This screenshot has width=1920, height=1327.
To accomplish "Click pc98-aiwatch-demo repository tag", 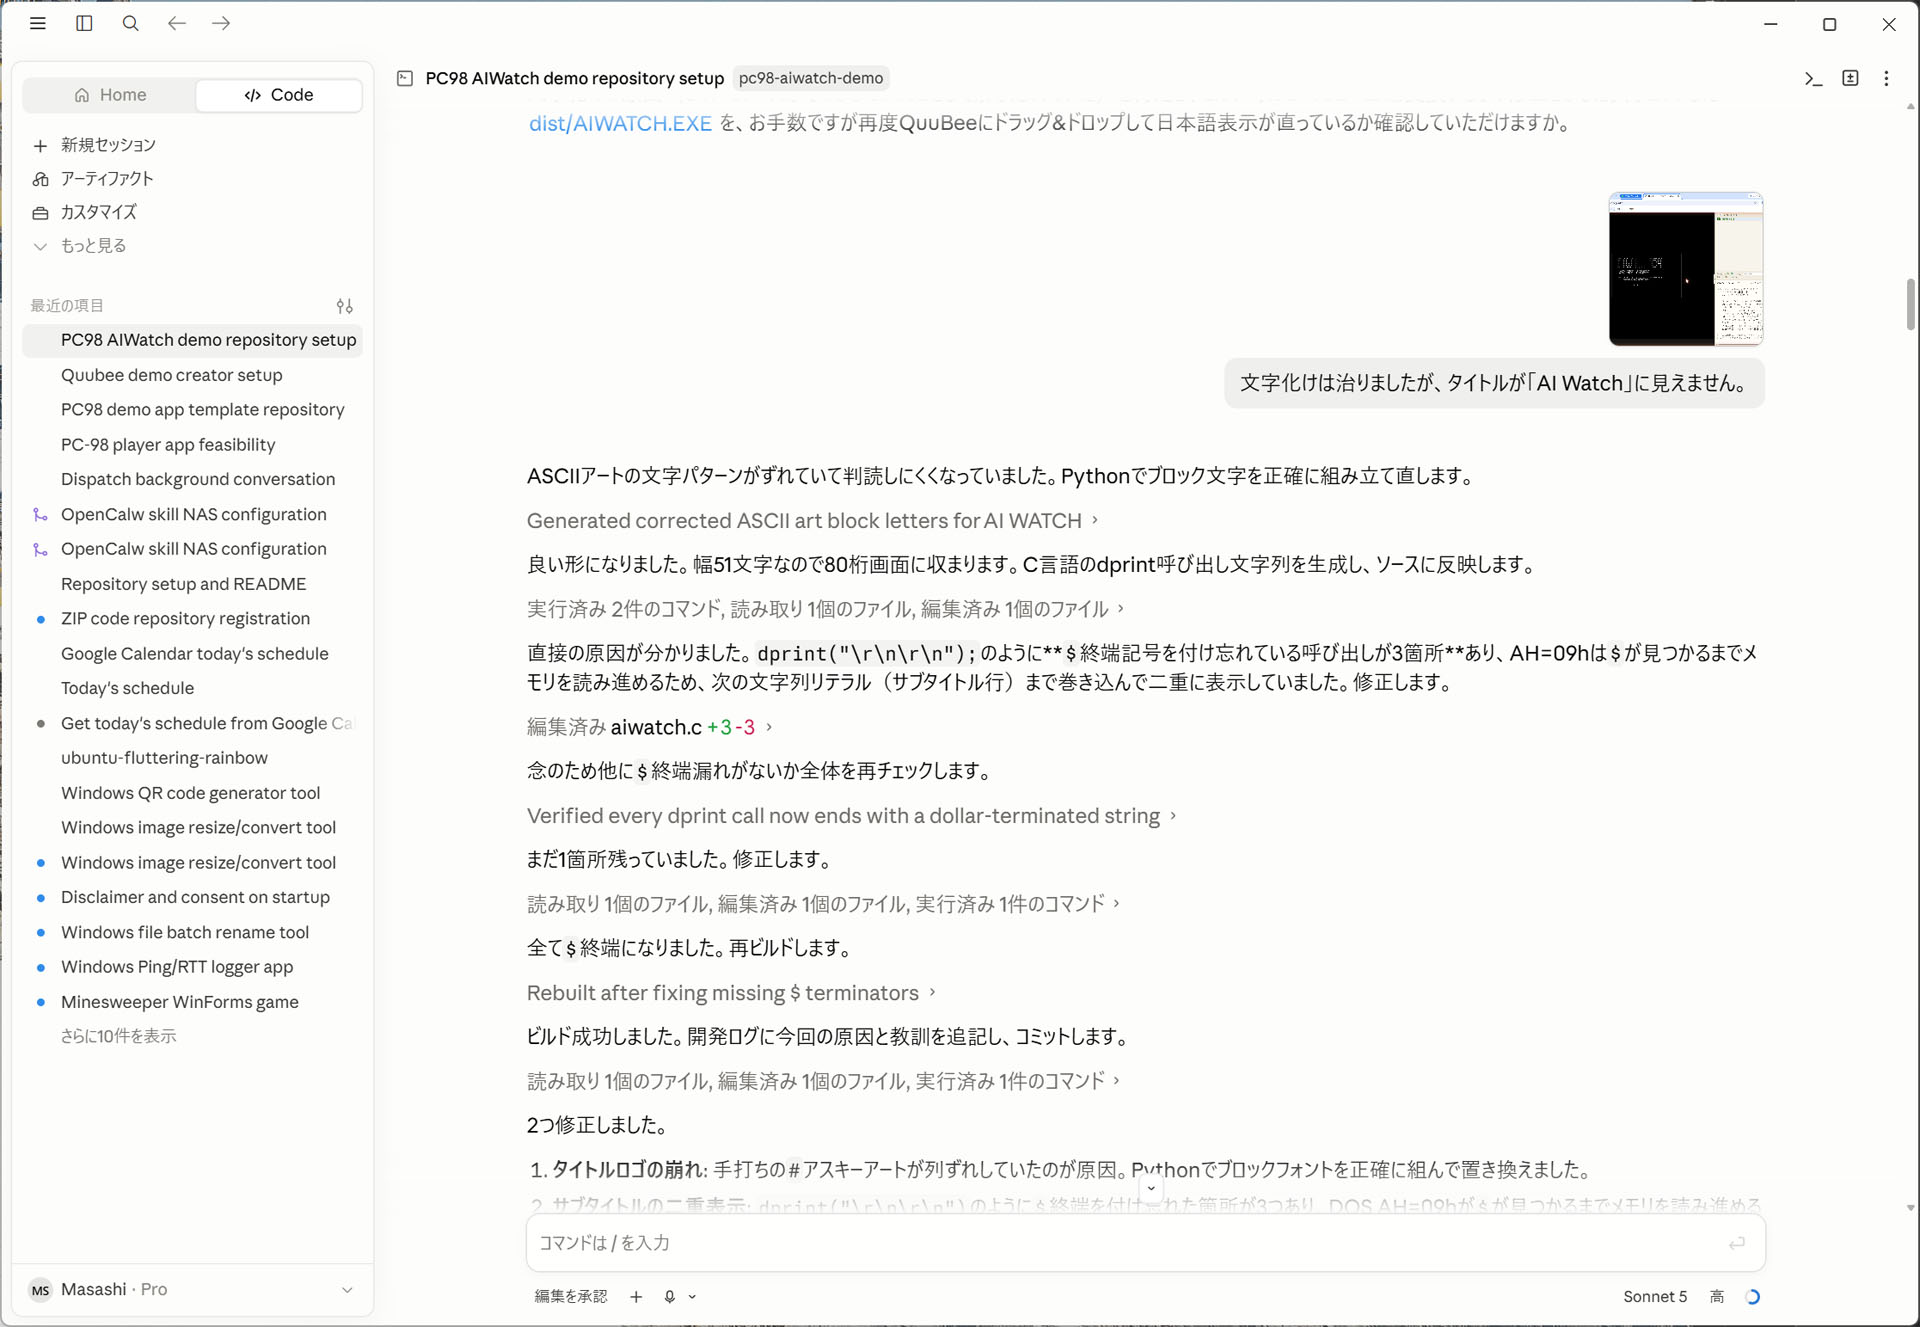I will (811, 78).
